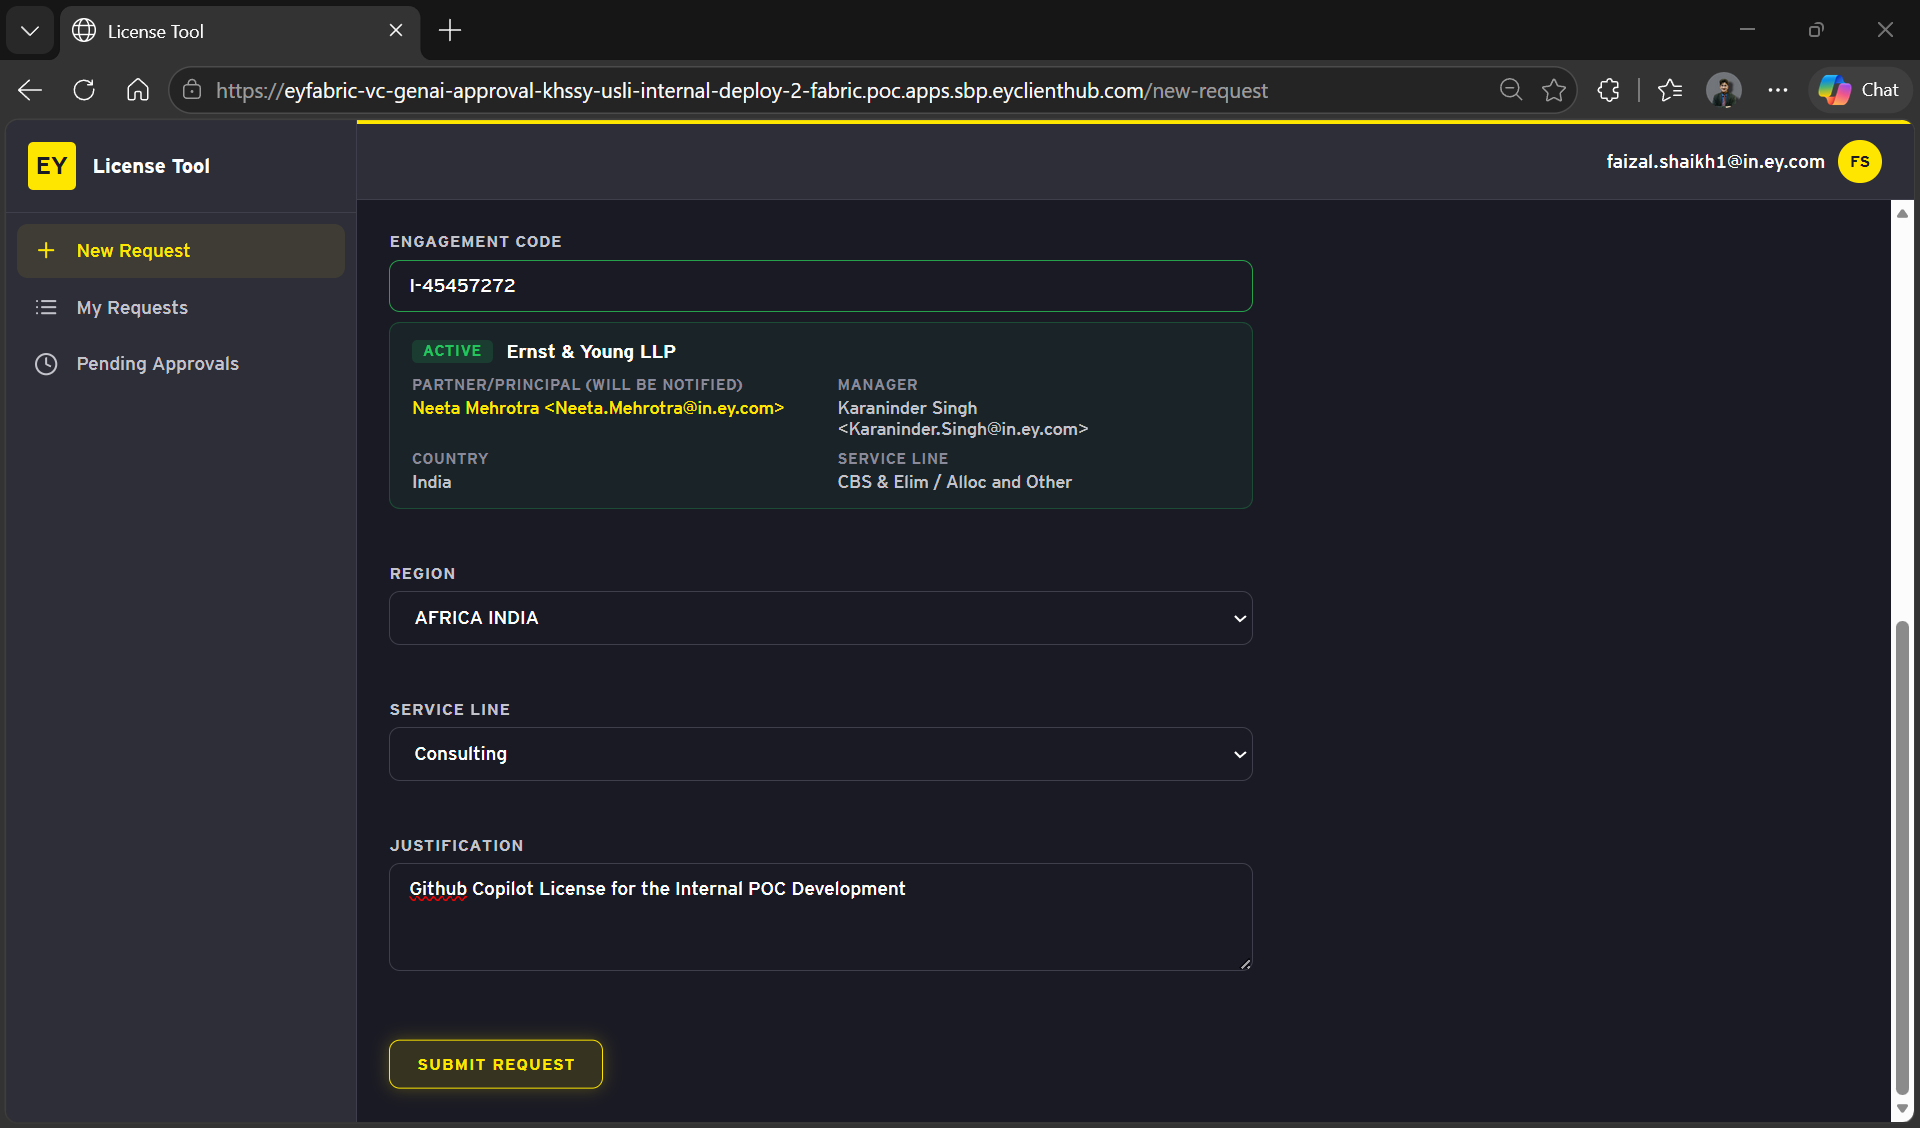Click the Submit Request button
Screen dimensions: 1920x1128
point(496,1064)
